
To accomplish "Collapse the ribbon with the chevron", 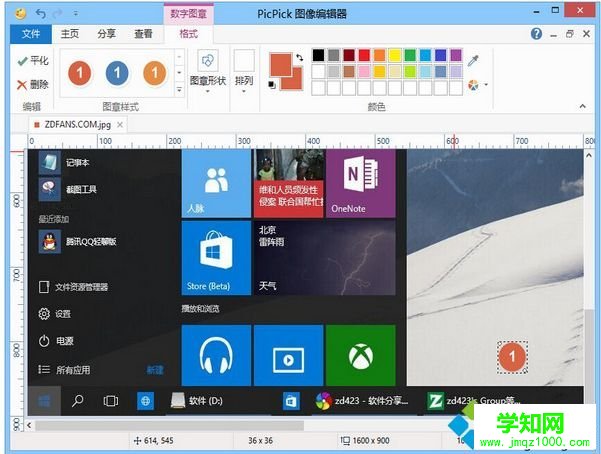I will tap(583, 106).
